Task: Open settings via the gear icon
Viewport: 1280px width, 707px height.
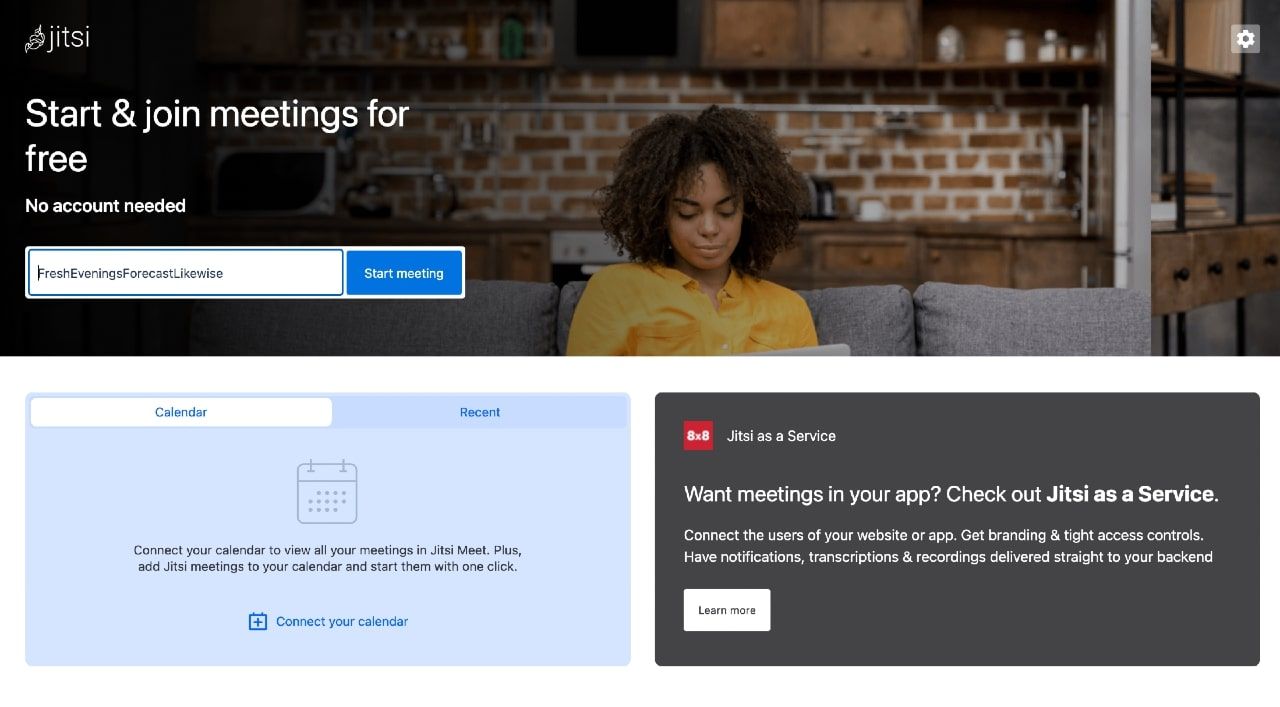Action: [x=1245, y=39]
